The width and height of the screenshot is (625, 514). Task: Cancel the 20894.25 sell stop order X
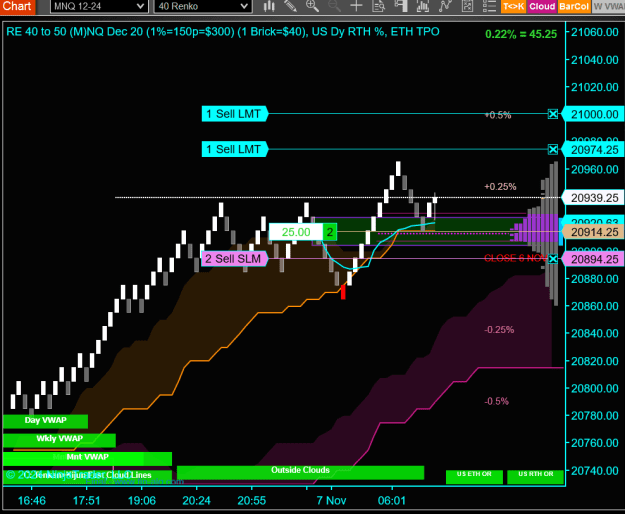coord(553,259)
